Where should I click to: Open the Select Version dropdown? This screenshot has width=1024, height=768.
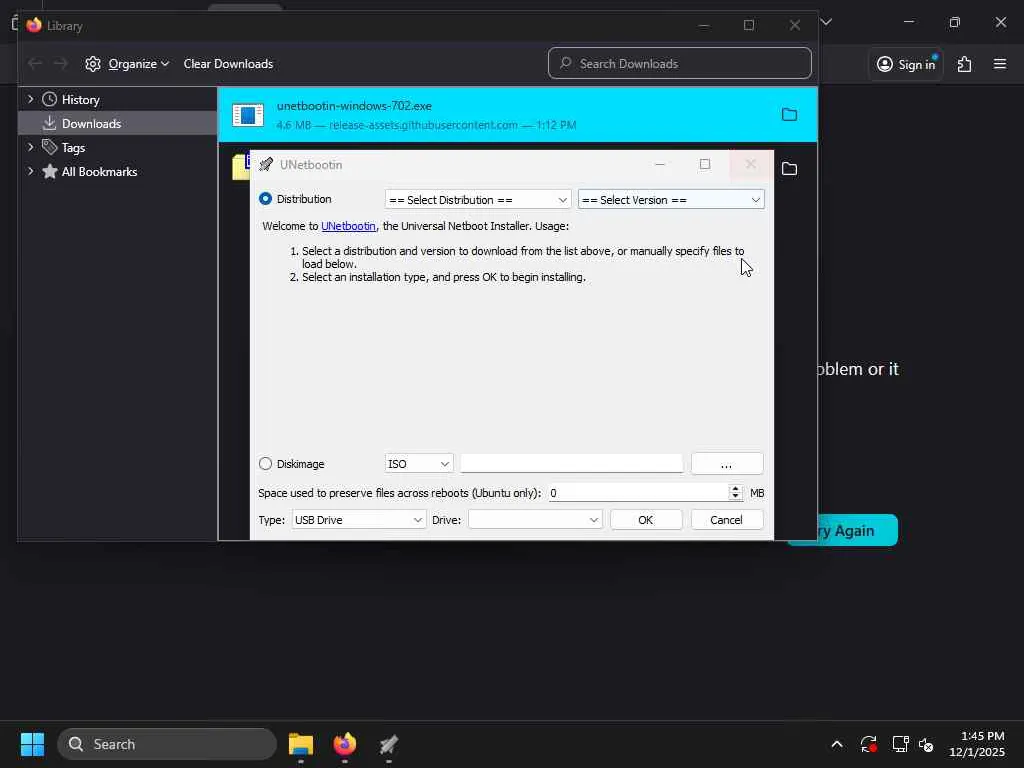point(671,200)
